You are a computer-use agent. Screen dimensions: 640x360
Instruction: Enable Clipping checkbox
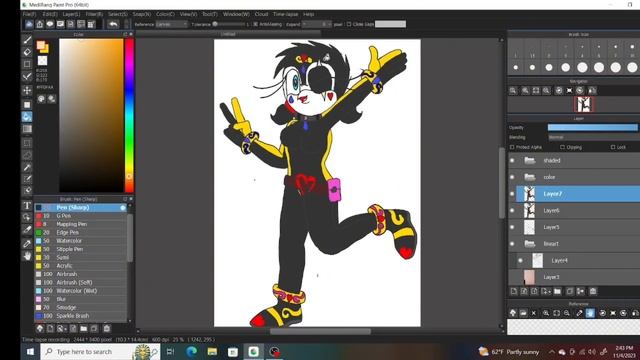(x=562, y=147)
